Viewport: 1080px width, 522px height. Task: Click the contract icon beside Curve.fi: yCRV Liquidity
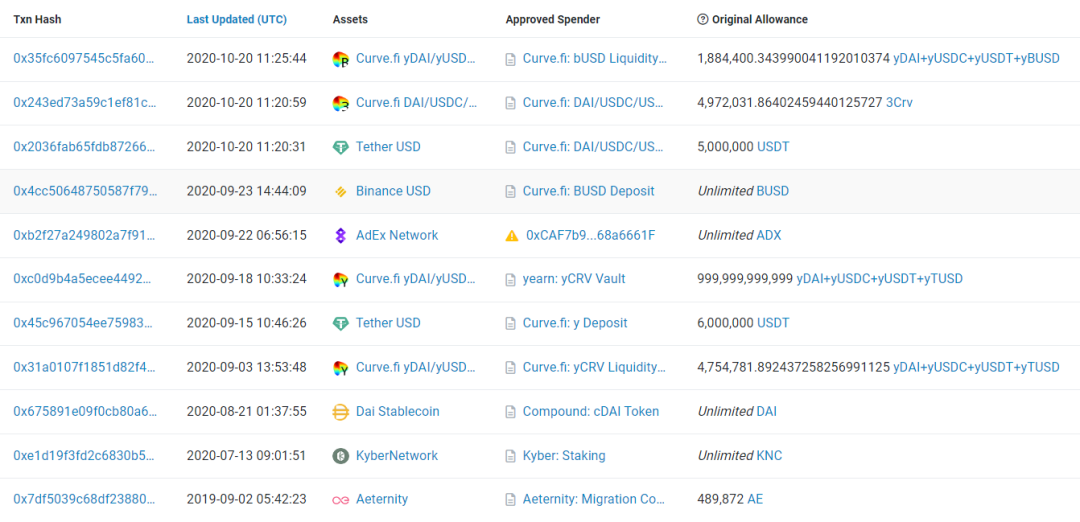click(511, 368)
